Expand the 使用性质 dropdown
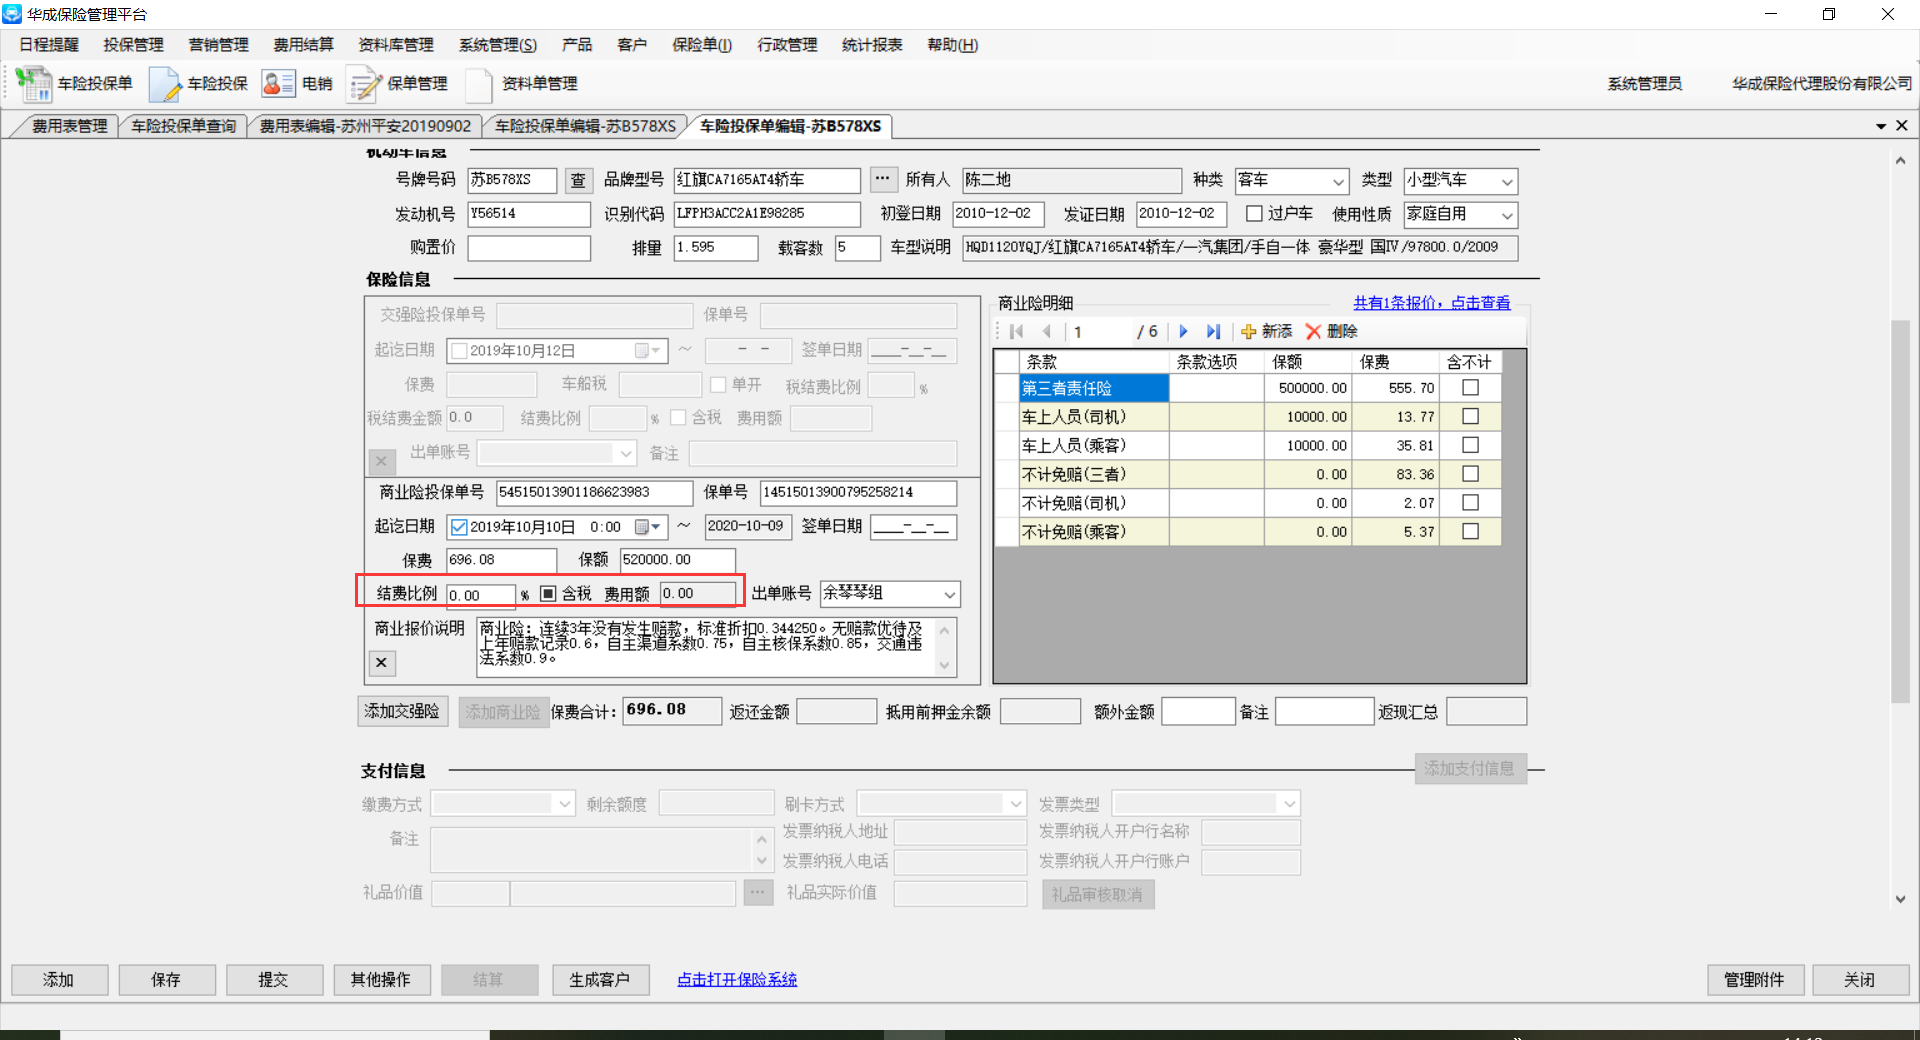This screenshot has height=1040, width=1920. [x=1506, y=215]
